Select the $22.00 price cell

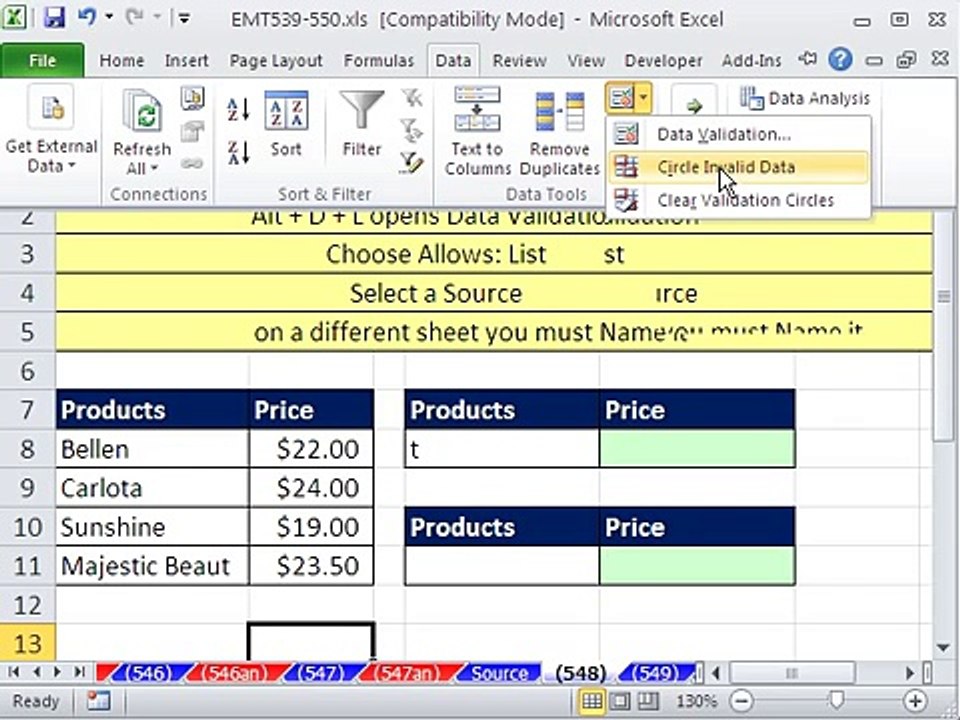click(312, 449)
